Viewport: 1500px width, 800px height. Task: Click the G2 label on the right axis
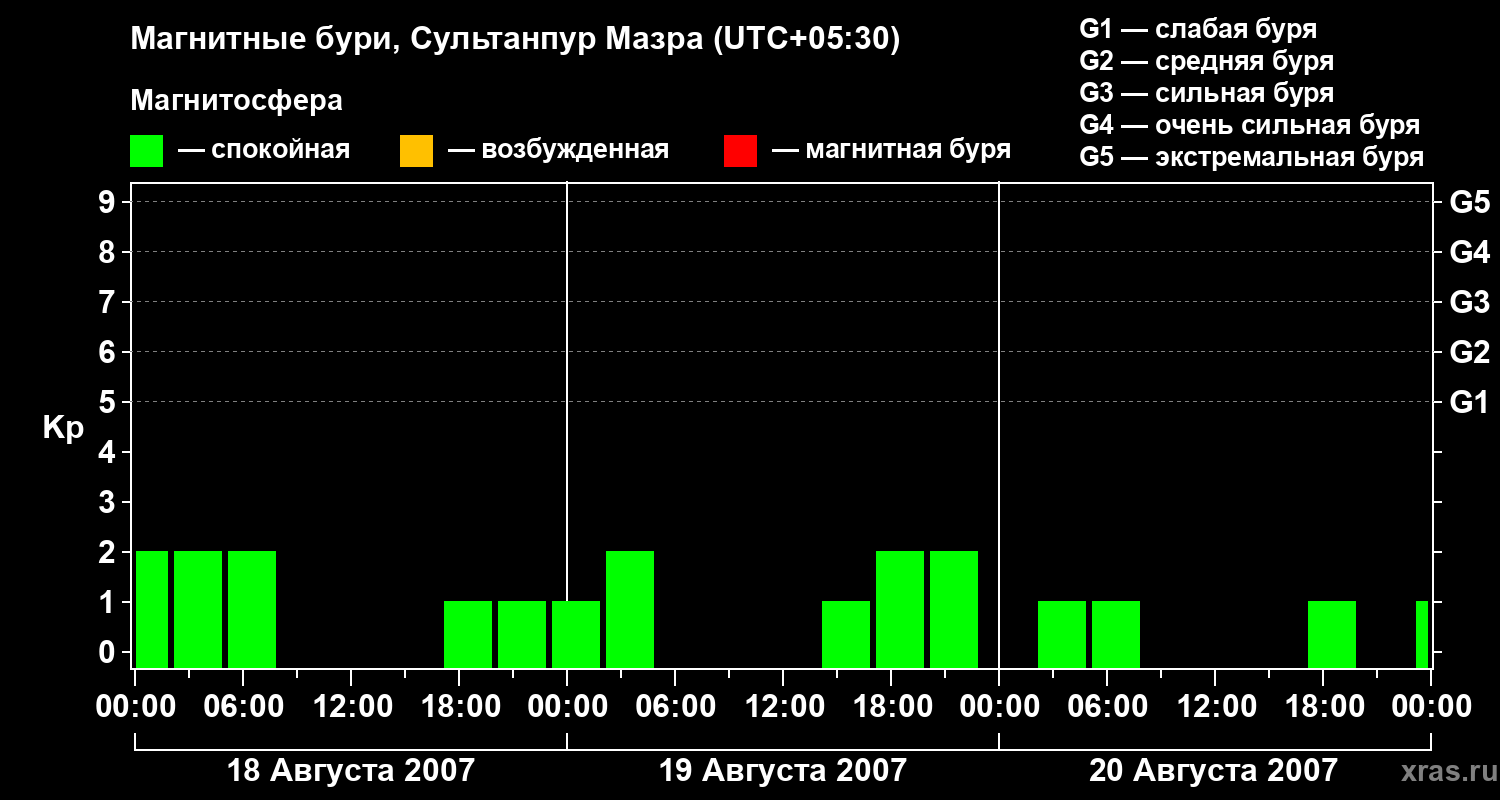(1469, 352)
